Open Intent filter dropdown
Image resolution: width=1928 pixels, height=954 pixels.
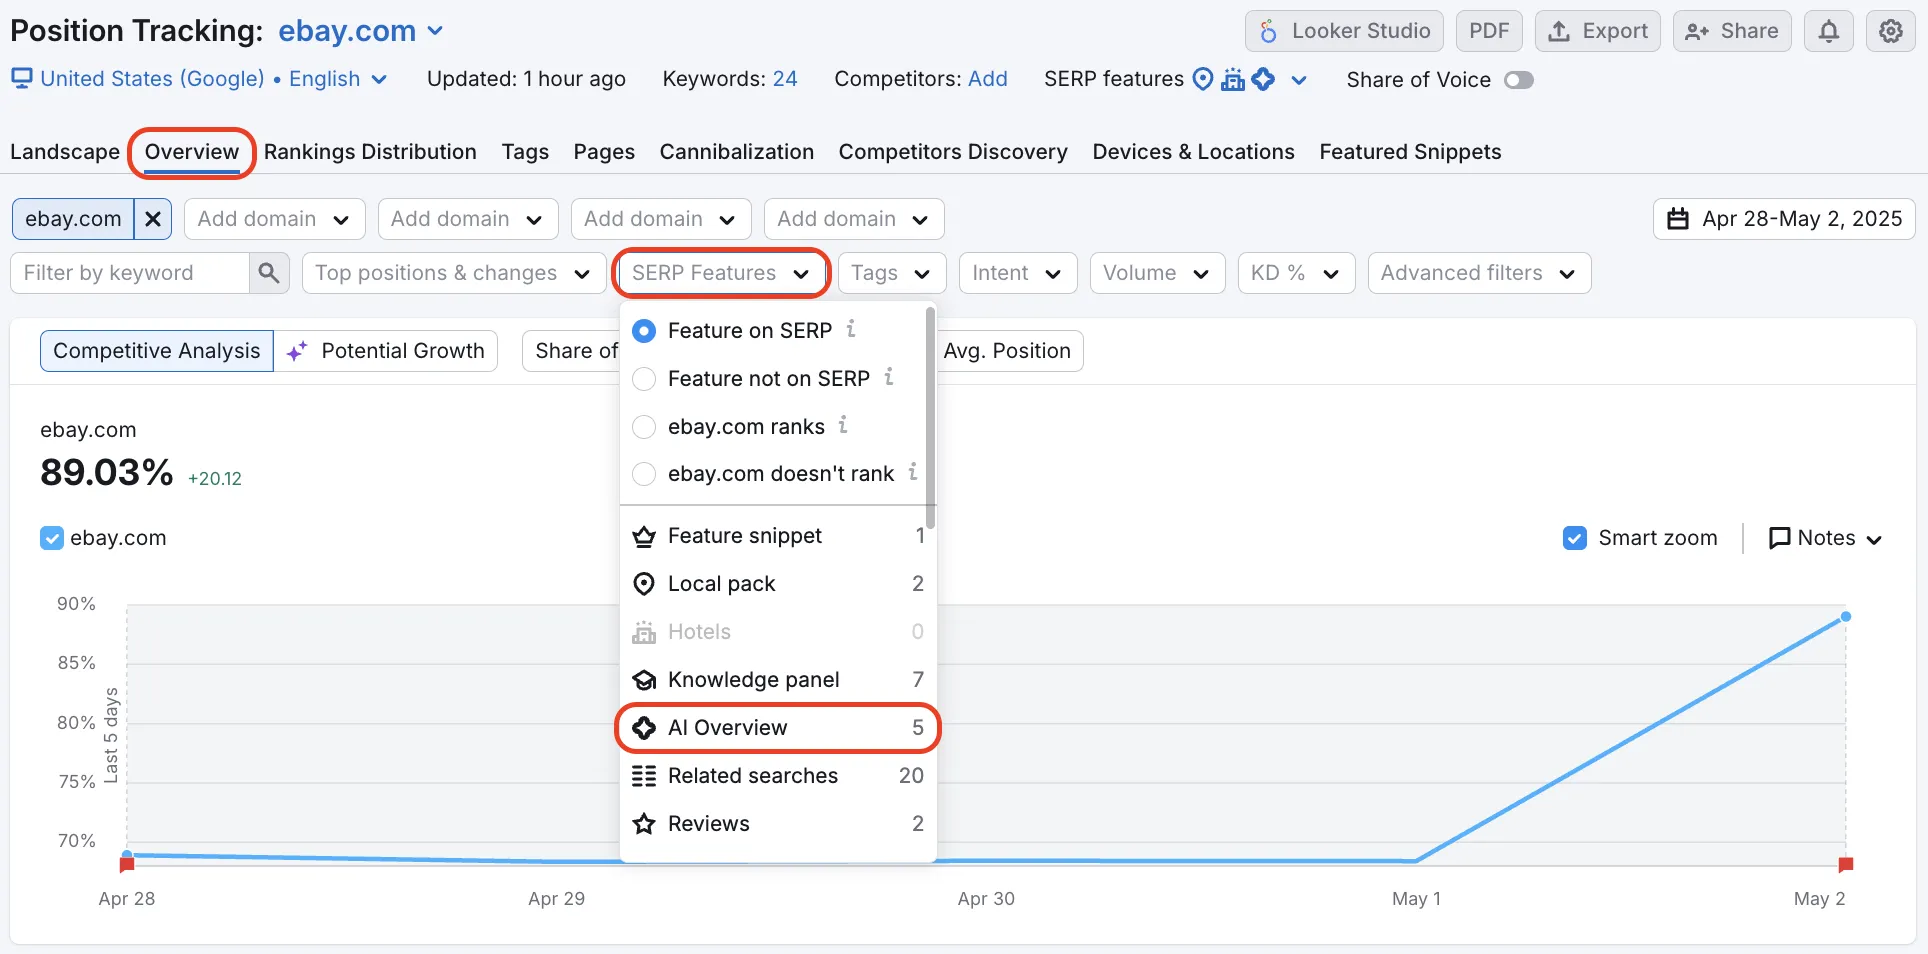tap(1017, 273)
